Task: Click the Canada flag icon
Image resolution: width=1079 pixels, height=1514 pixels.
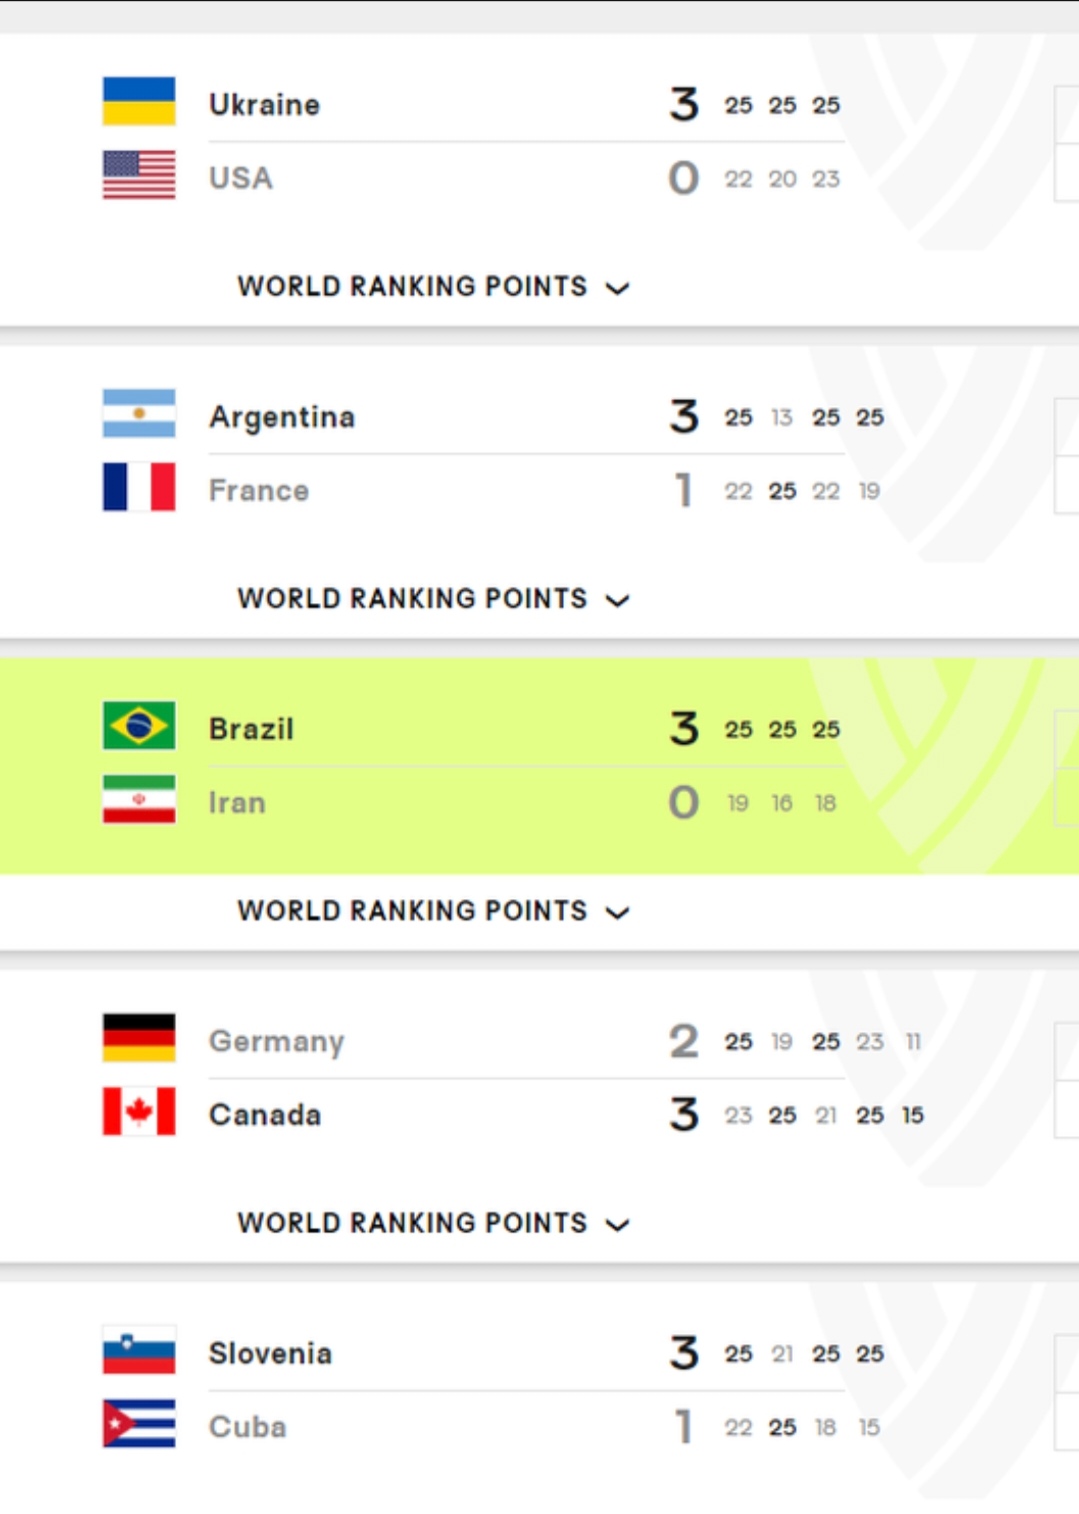Action: click(x=139, y=1111)
